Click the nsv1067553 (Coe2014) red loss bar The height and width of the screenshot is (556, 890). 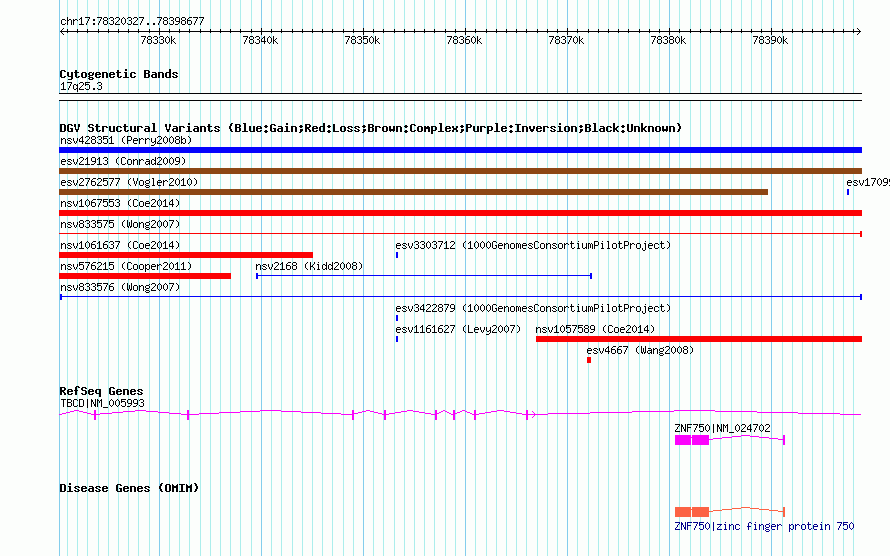[x=460, y=213]
